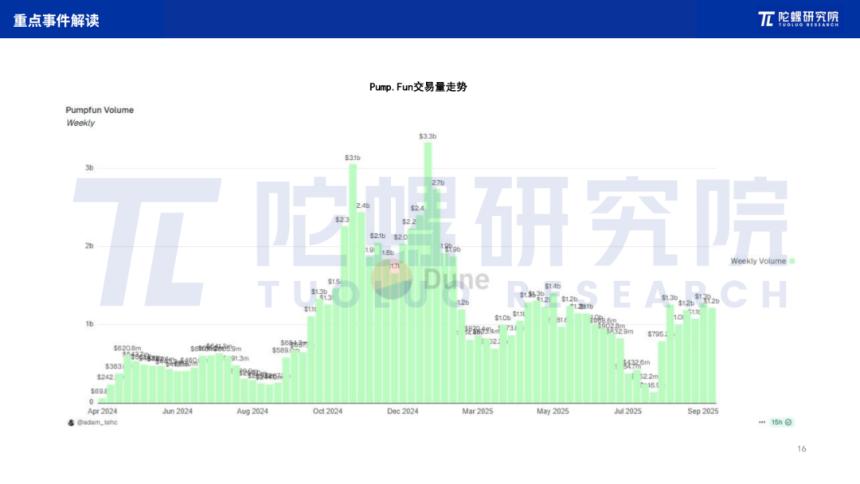Click the page number 16

(x=801, y=449)
